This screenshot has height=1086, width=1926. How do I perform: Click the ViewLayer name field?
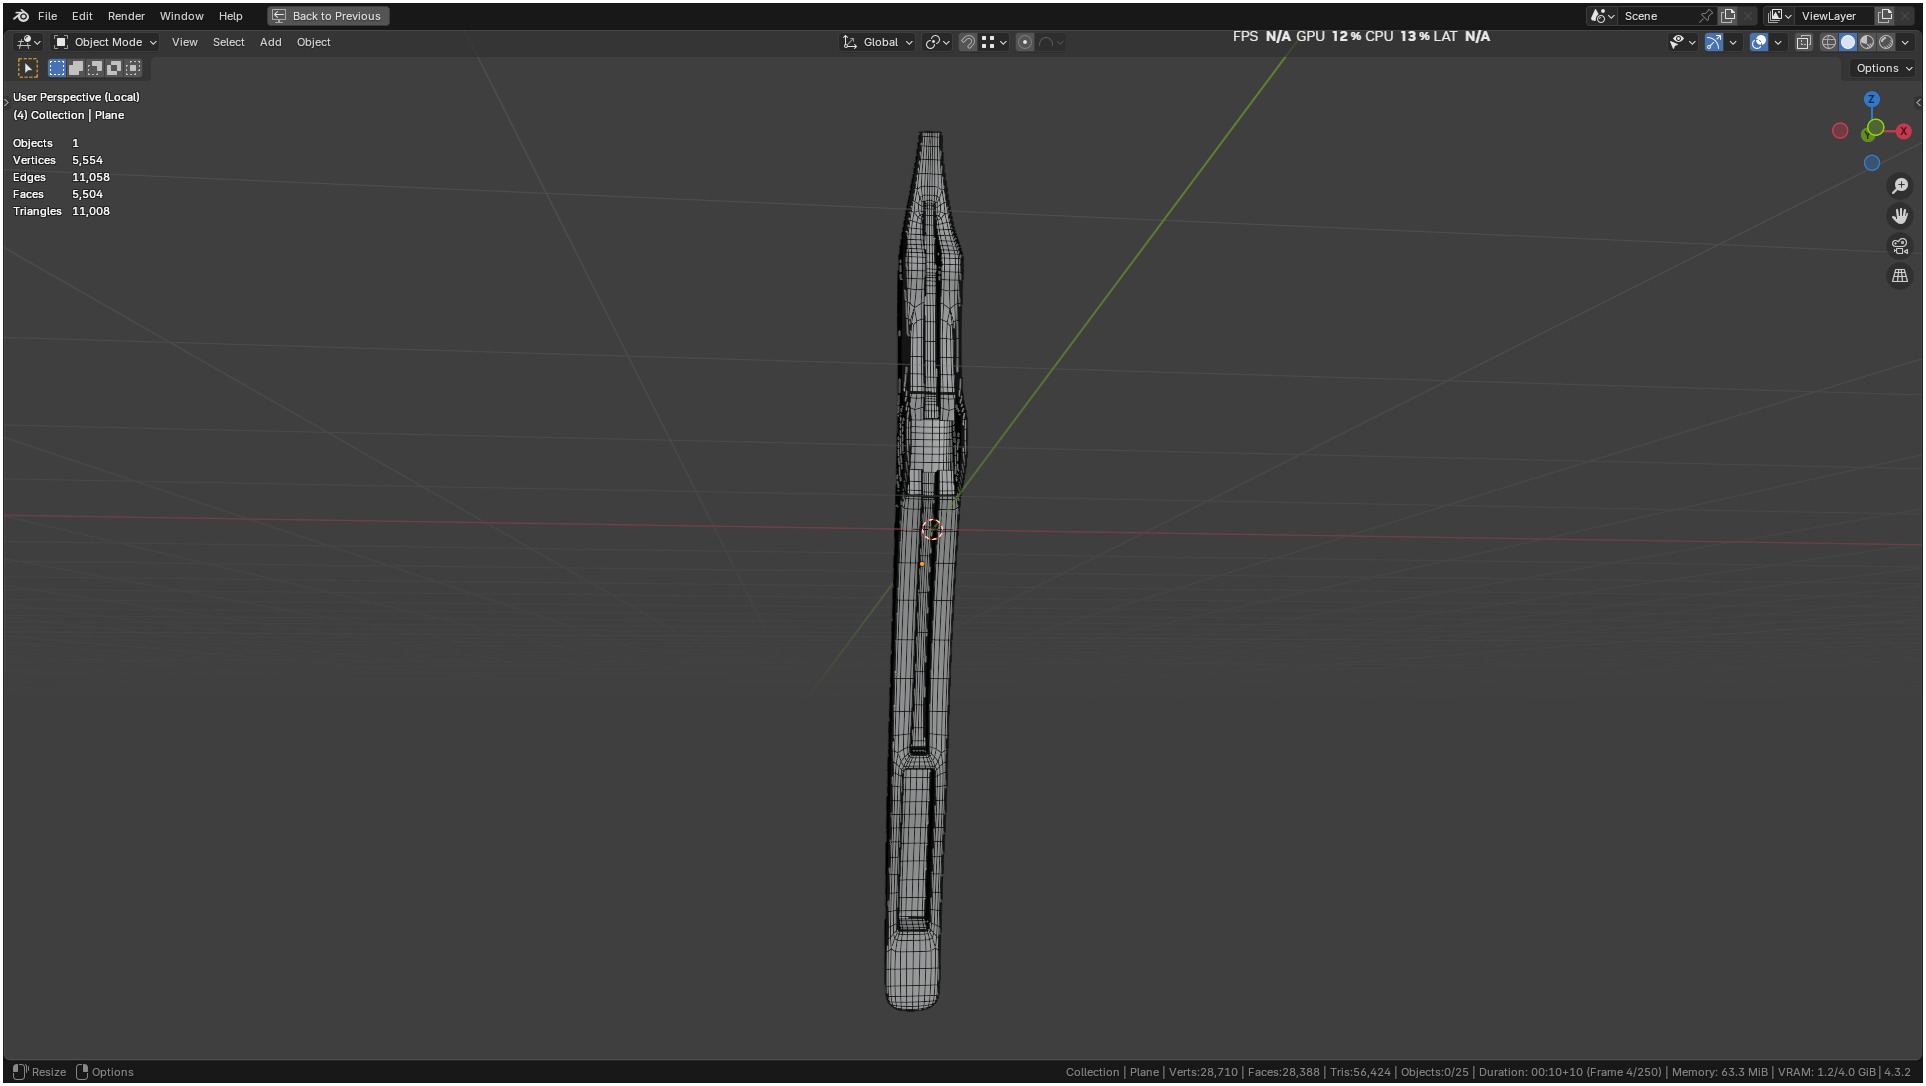coord(1835,16)
